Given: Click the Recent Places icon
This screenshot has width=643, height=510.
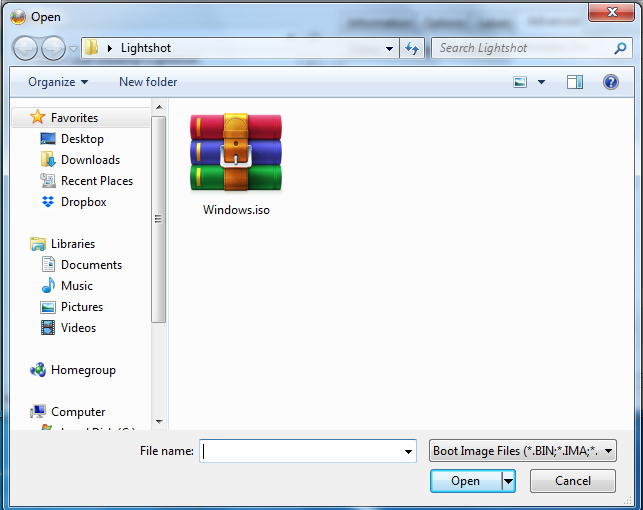Looking at the screenshot, I should tap(48, 180).
